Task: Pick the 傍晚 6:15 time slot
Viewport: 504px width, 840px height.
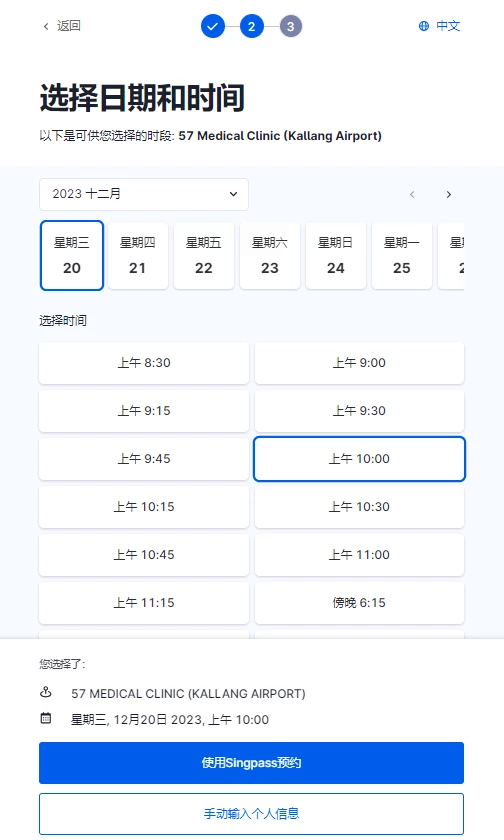Action: tap(359, 603)
